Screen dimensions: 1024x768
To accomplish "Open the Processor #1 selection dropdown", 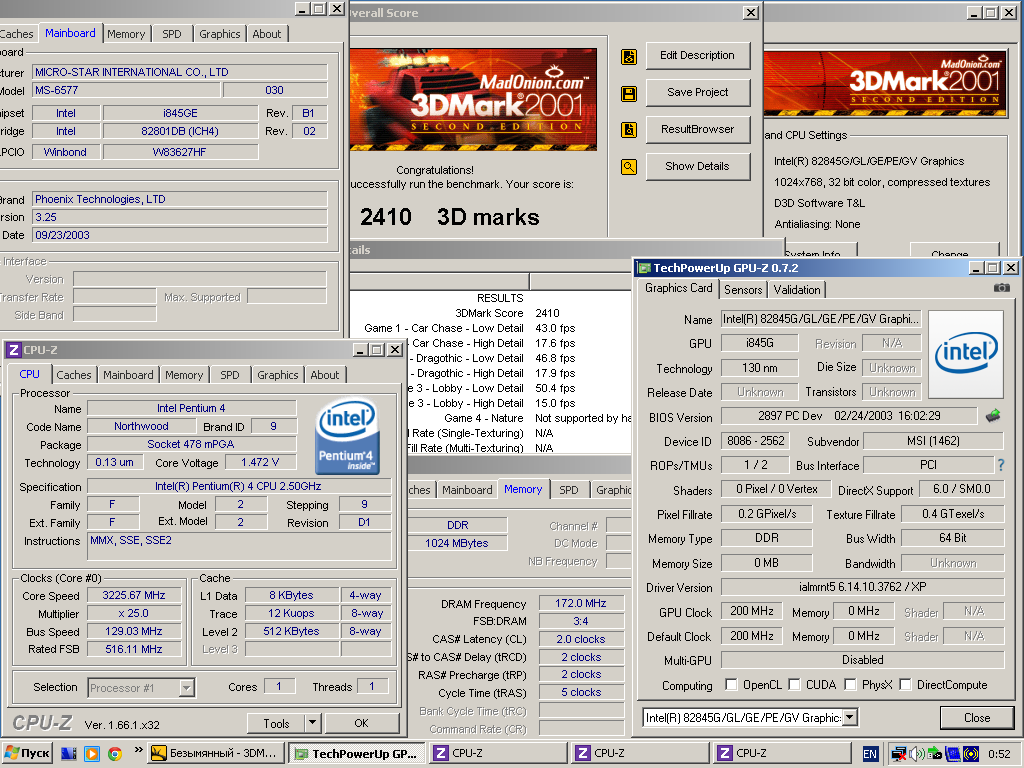I will pos(187,687).
